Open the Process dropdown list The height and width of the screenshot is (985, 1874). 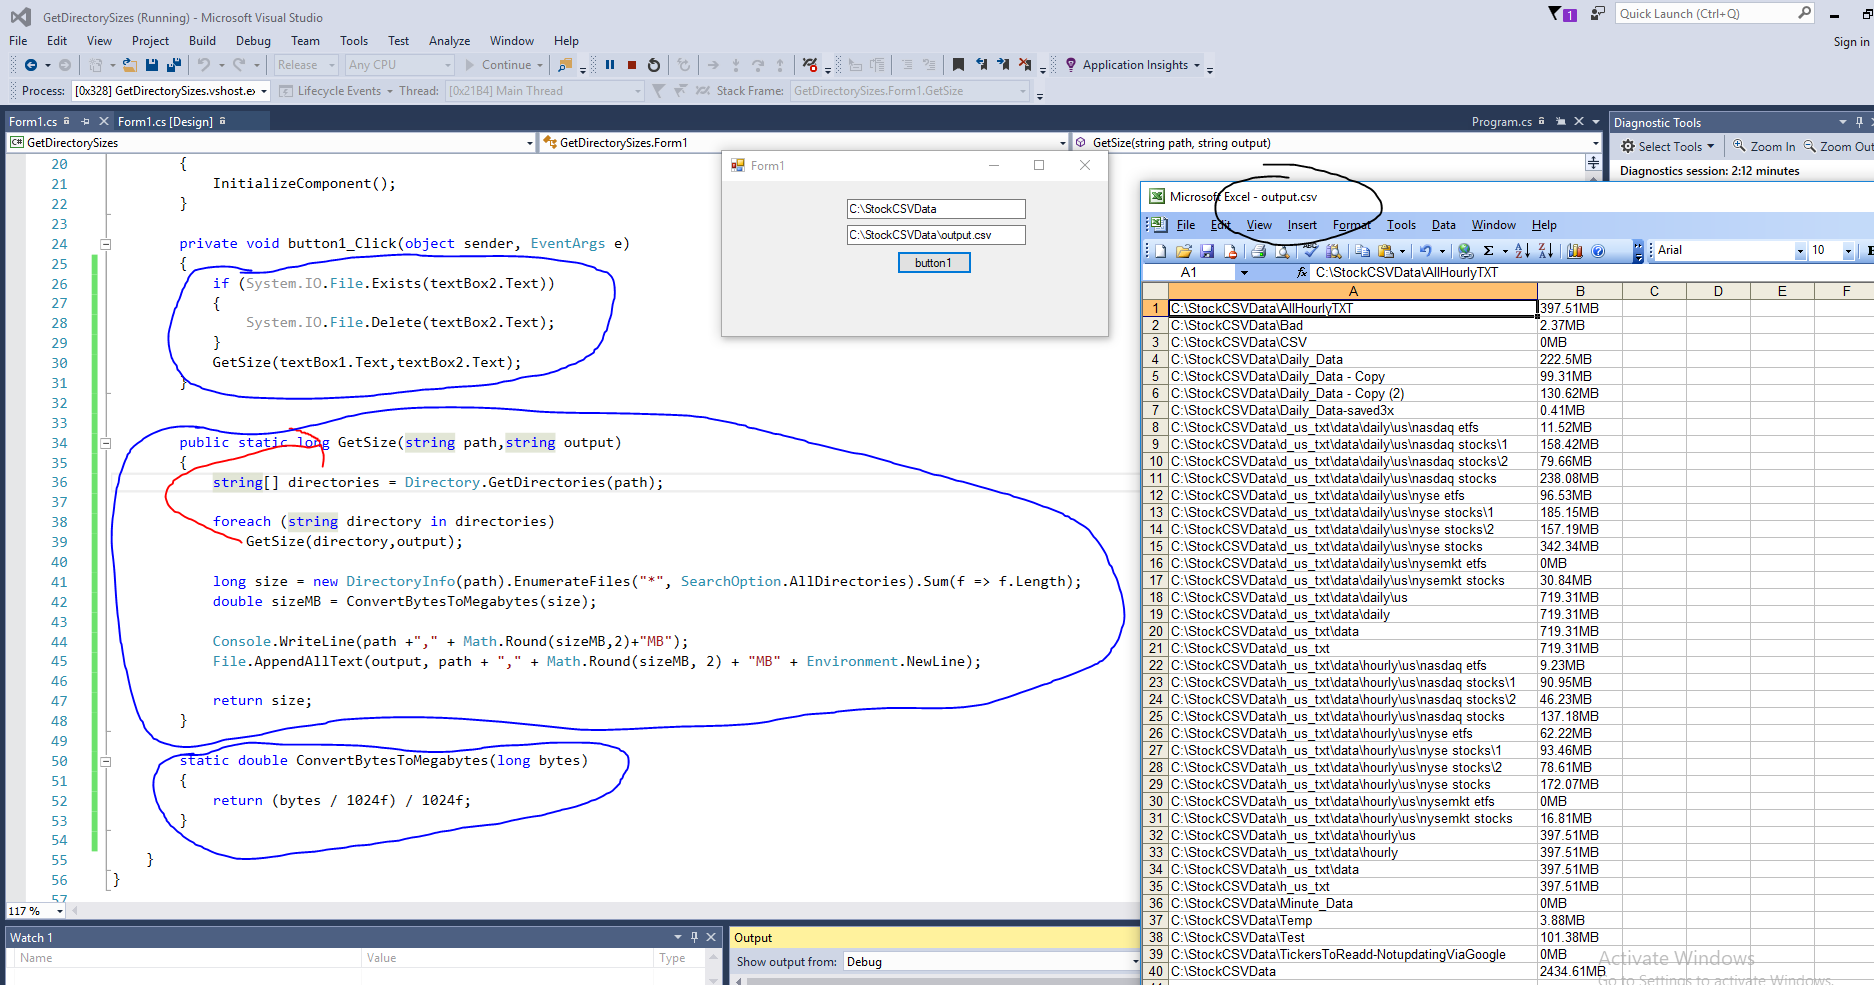(264, 91)
